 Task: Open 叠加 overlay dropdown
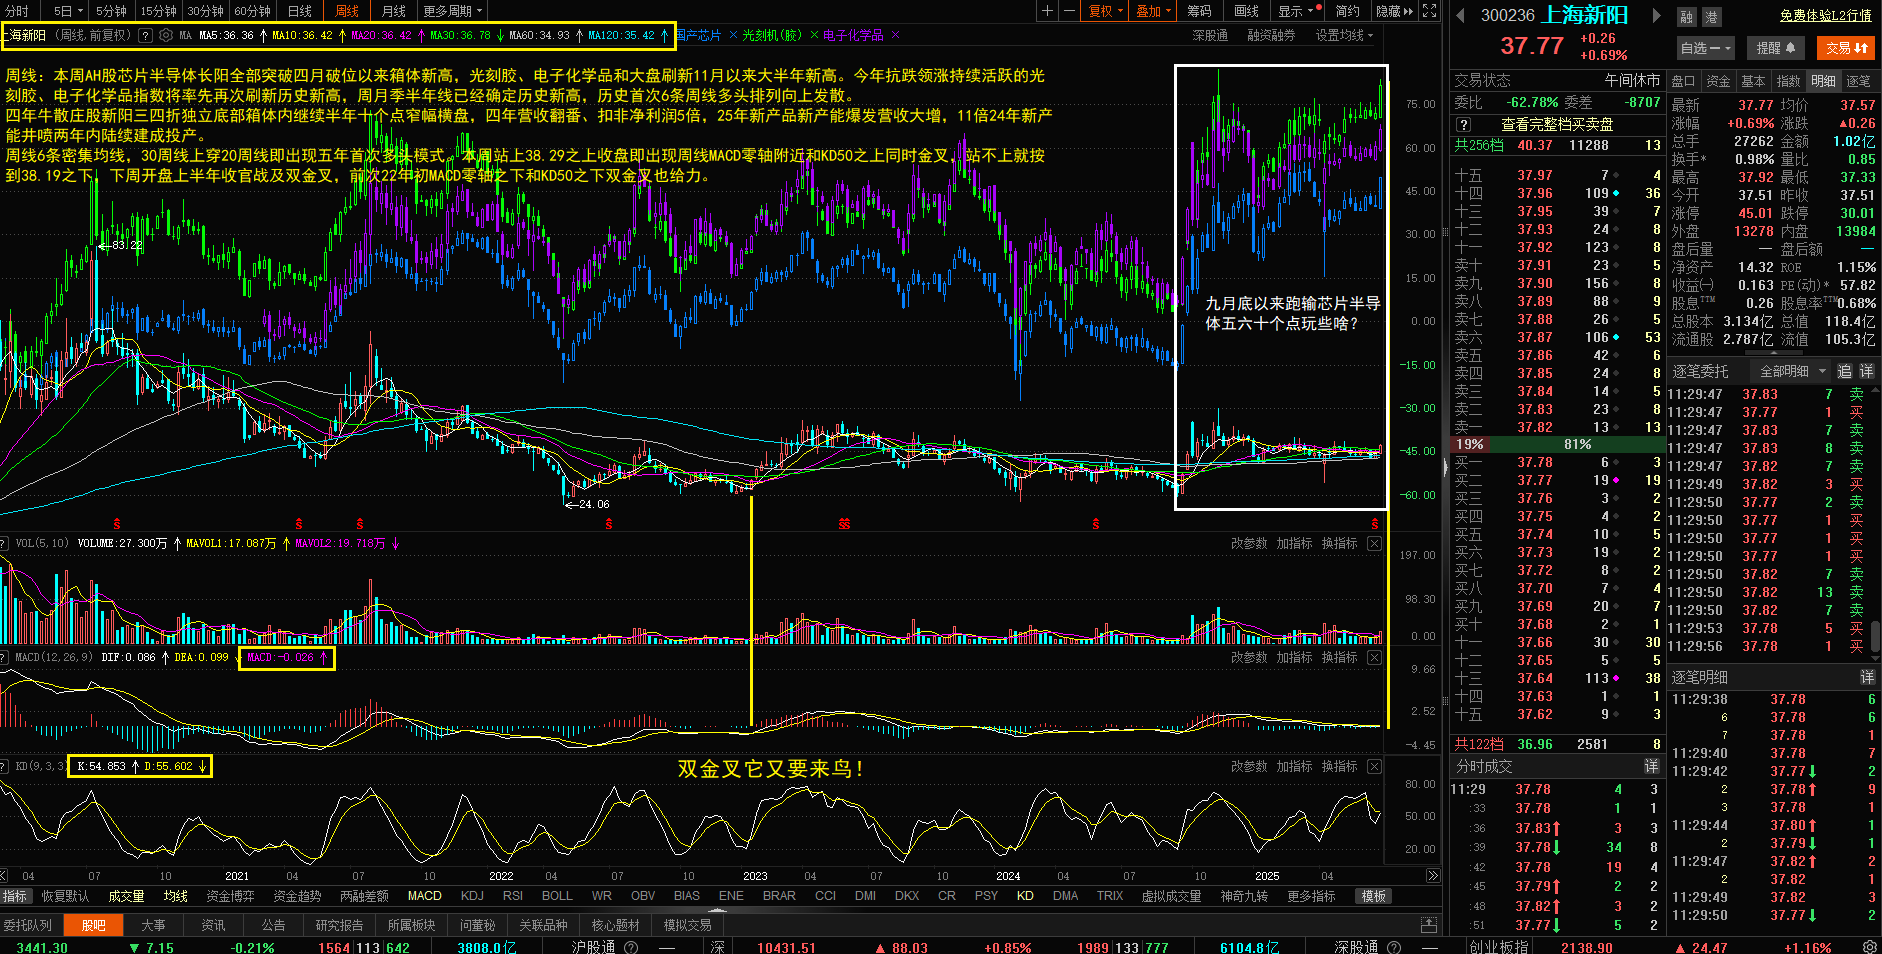[1153, 11]
